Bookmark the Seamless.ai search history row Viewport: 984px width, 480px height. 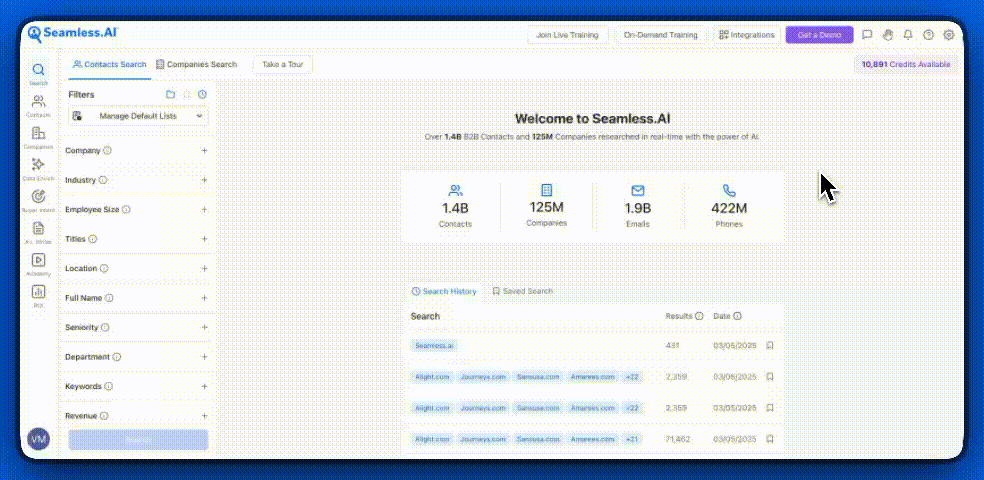770,345
